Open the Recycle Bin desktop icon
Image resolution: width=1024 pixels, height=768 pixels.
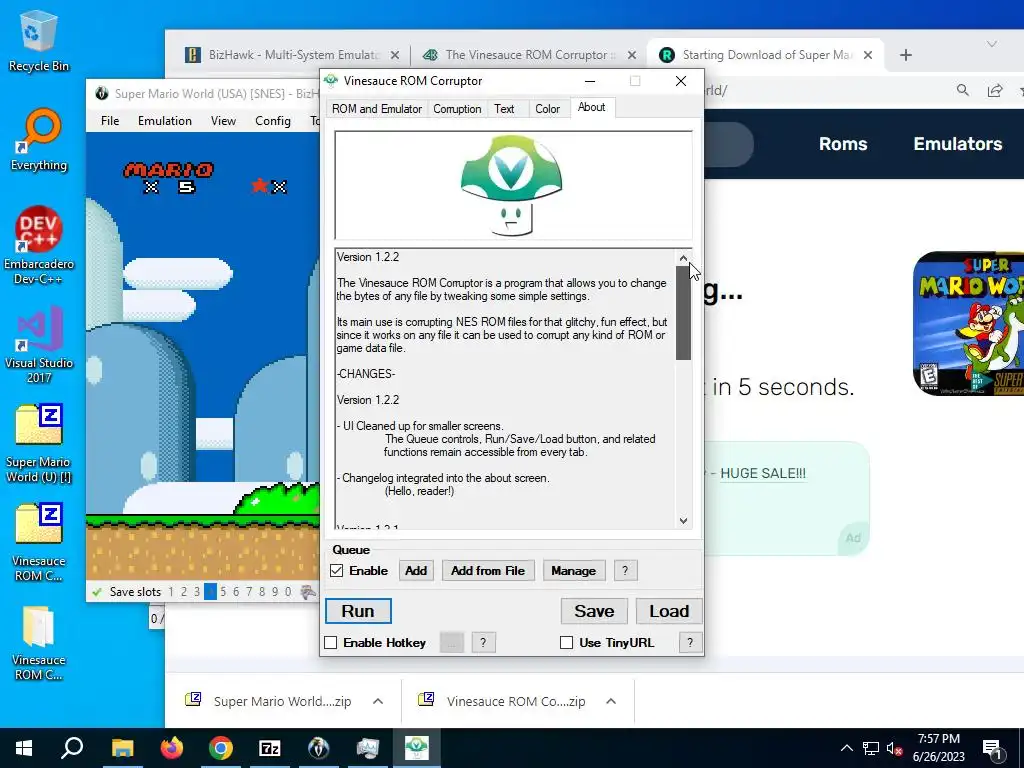(x=39, y=40)
